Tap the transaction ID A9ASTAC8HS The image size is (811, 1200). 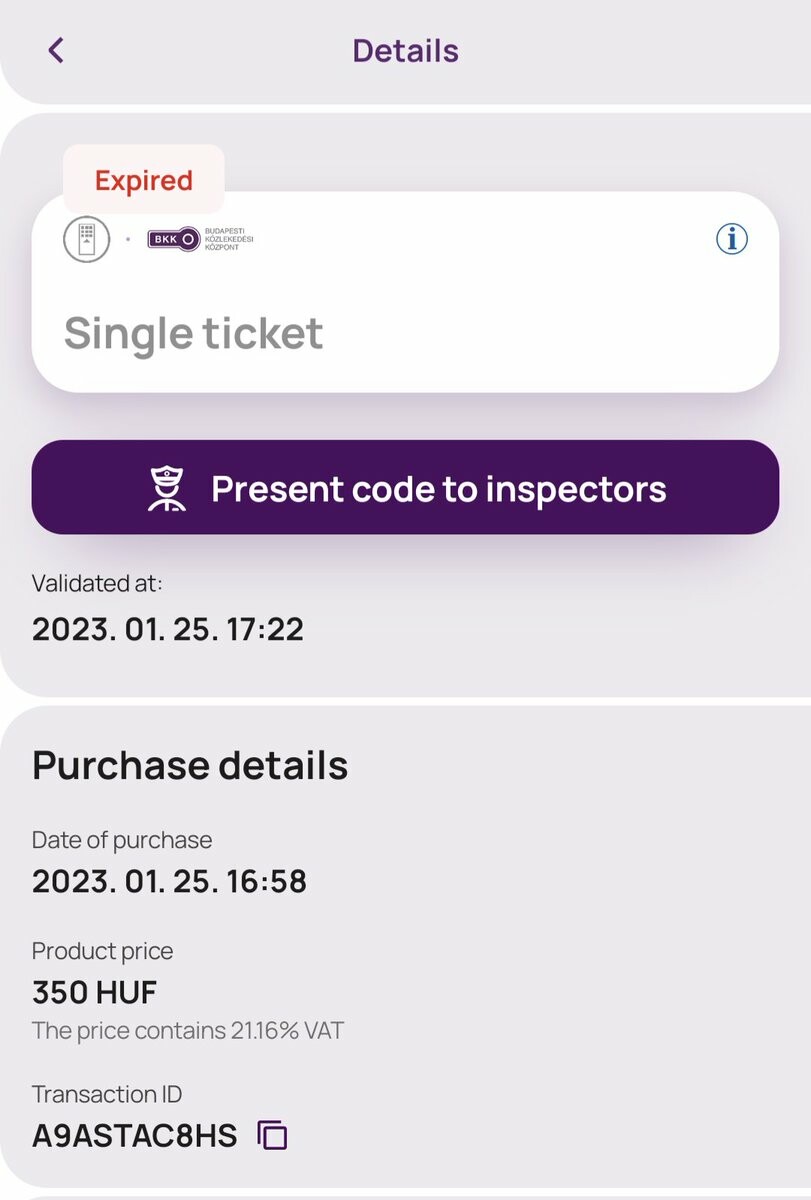pos(134,1136)
